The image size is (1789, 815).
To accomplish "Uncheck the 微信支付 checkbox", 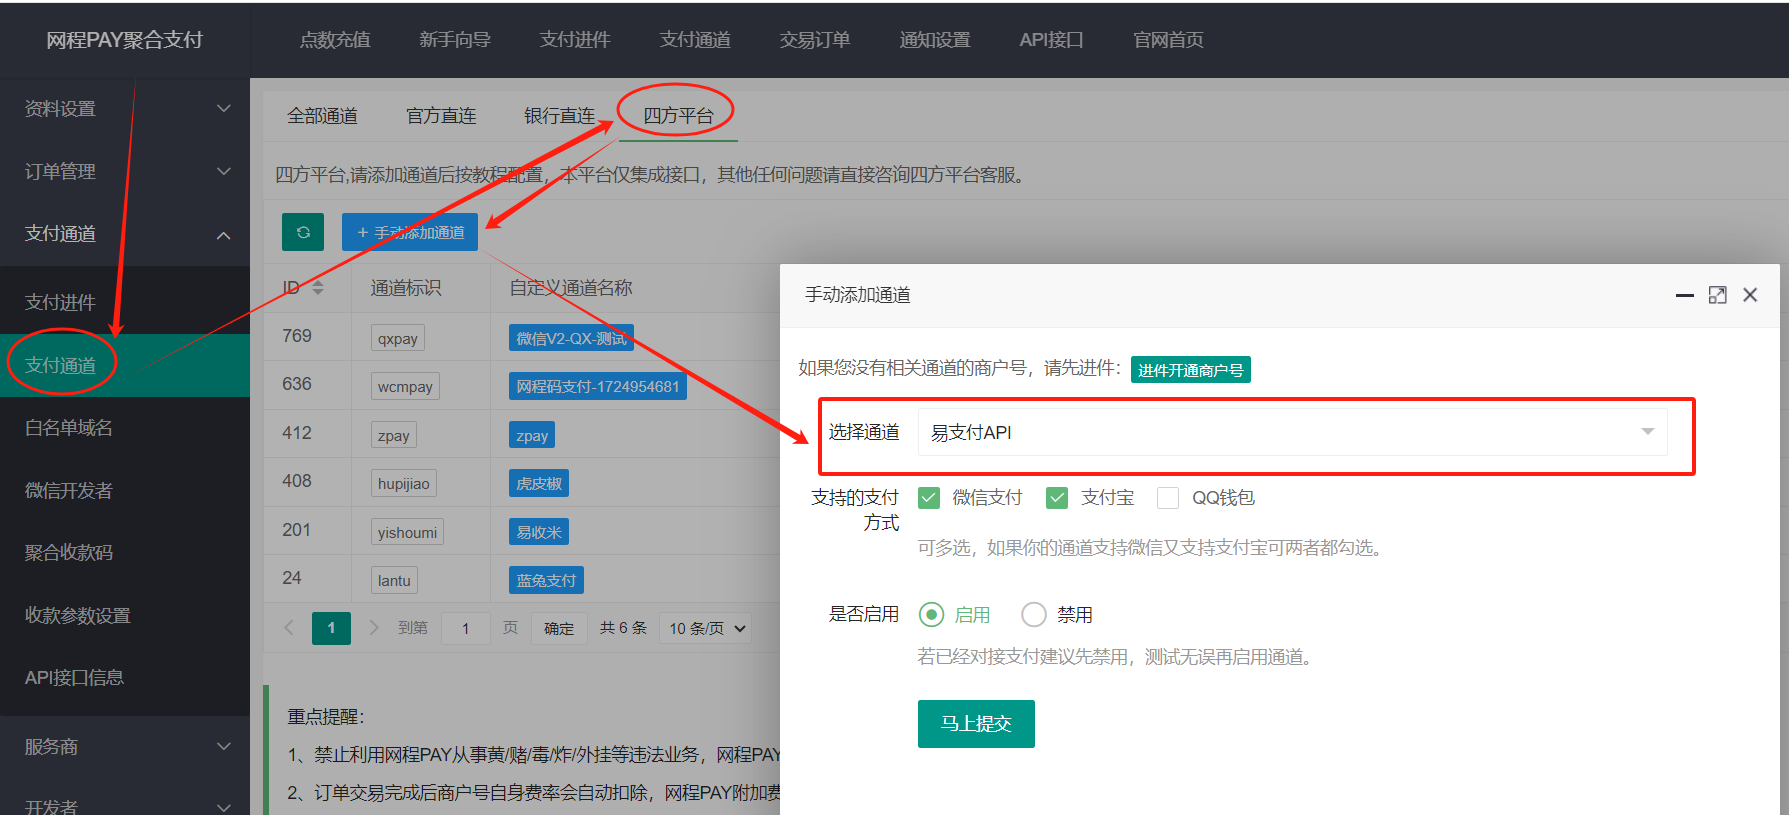I will point(929,498).
